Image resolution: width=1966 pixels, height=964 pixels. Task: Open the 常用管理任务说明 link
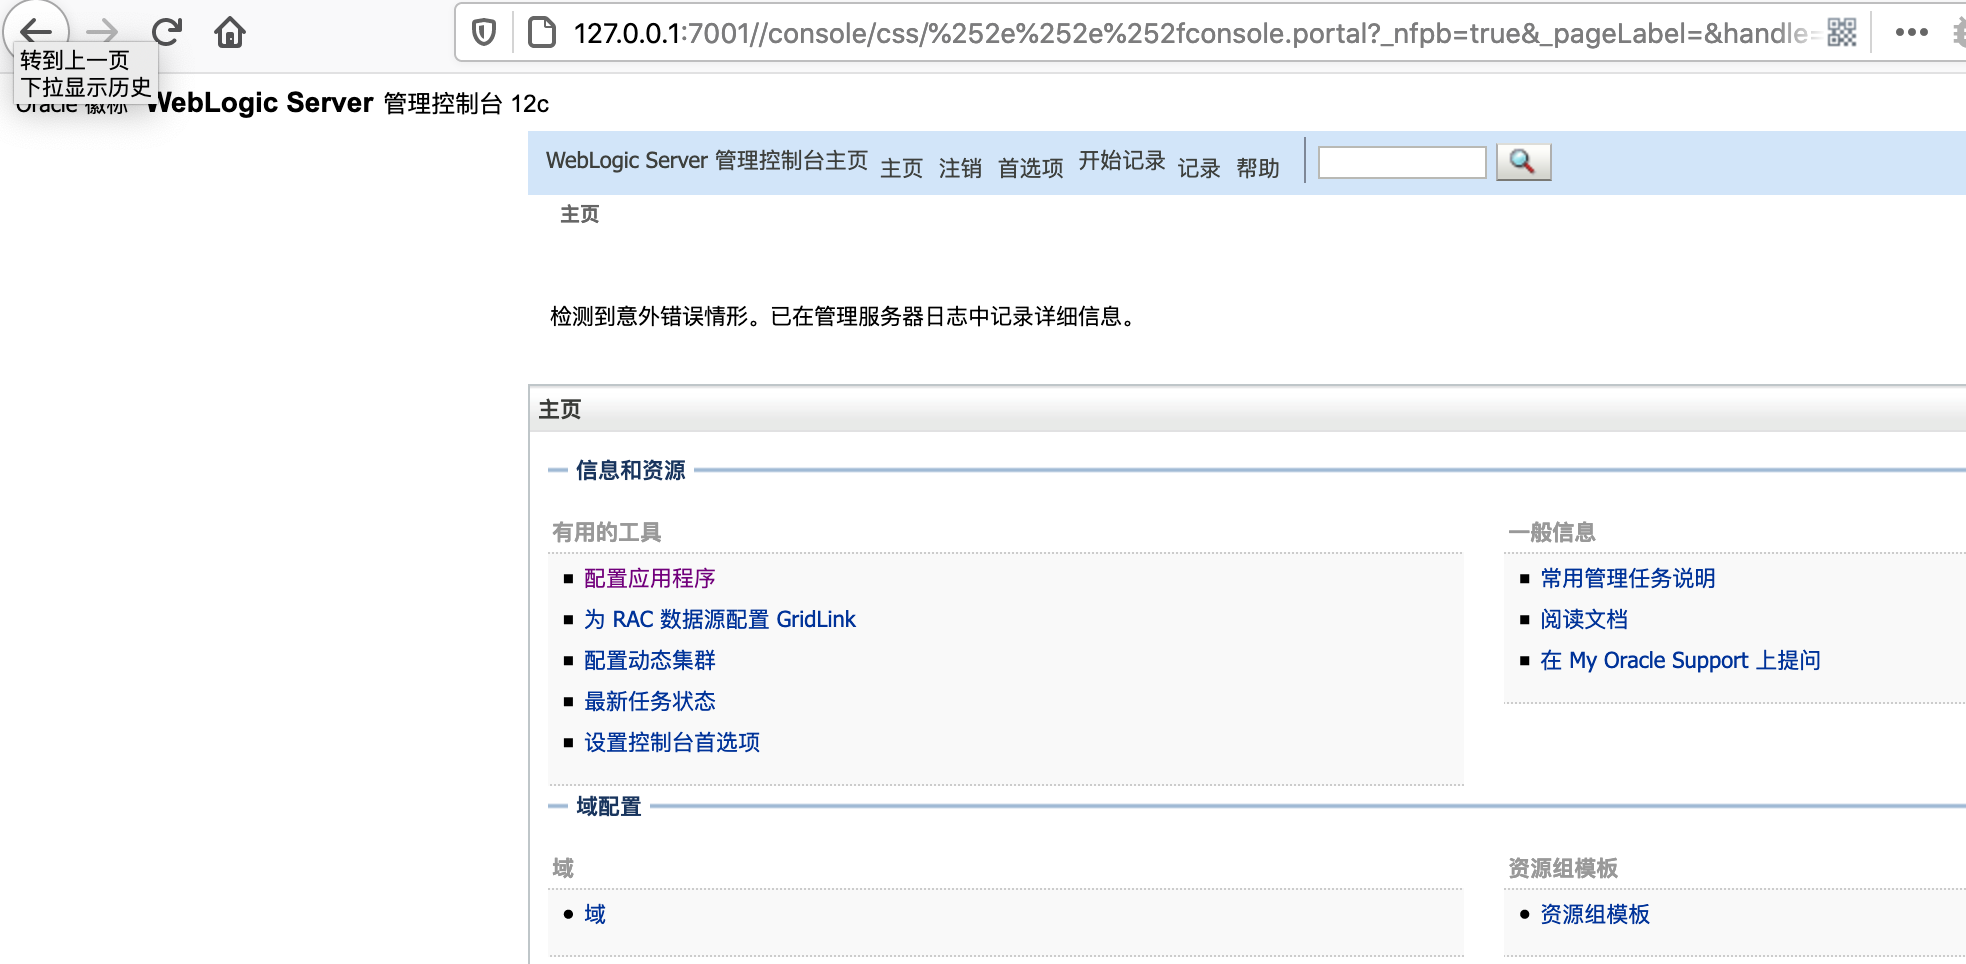point(1628,578)
